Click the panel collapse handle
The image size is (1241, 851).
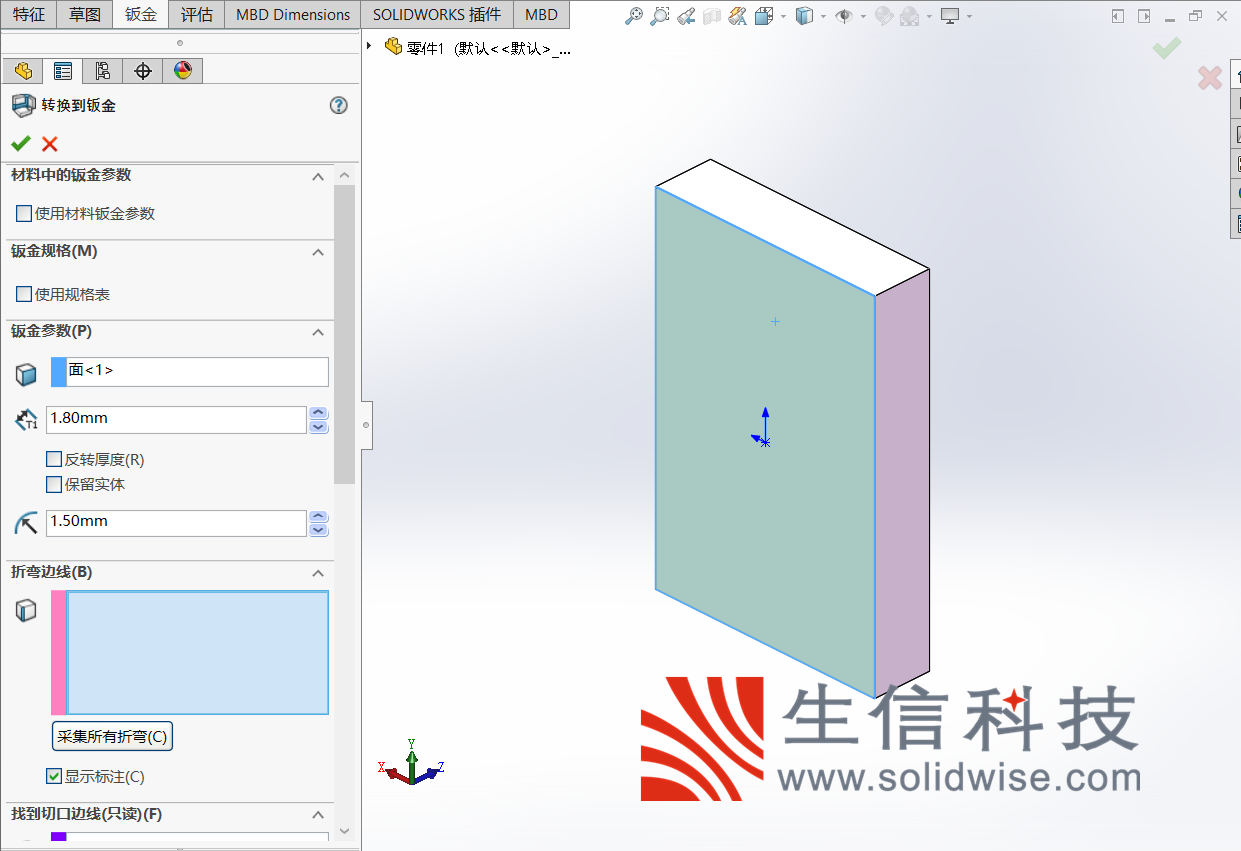(366, 425)
